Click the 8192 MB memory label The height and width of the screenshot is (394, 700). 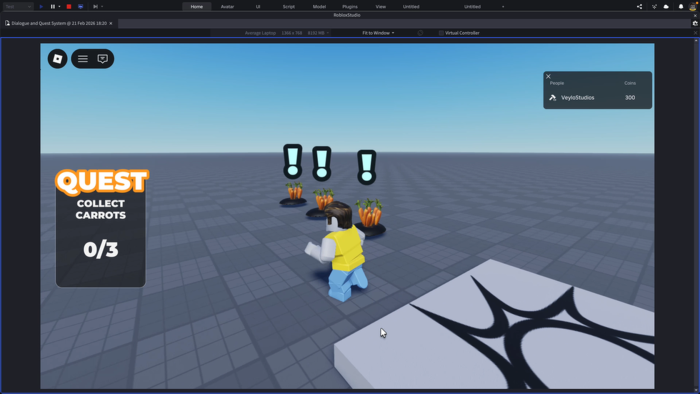tap(316, 33)
